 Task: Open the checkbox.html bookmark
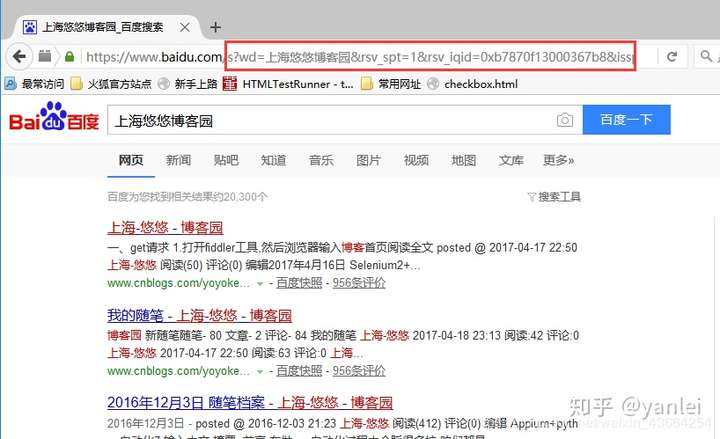[472, 84]
